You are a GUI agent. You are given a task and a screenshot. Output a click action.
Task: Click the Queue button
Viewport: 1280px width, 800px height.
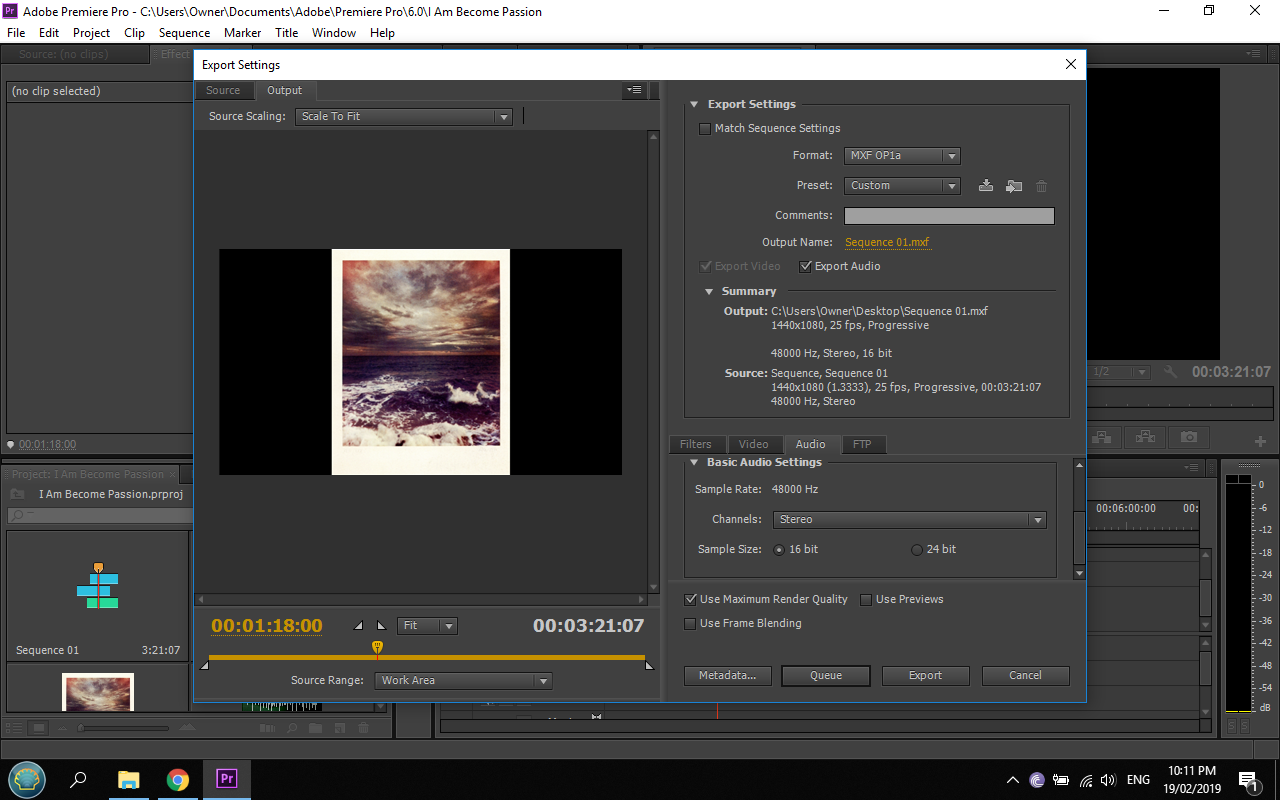point(826,676)
